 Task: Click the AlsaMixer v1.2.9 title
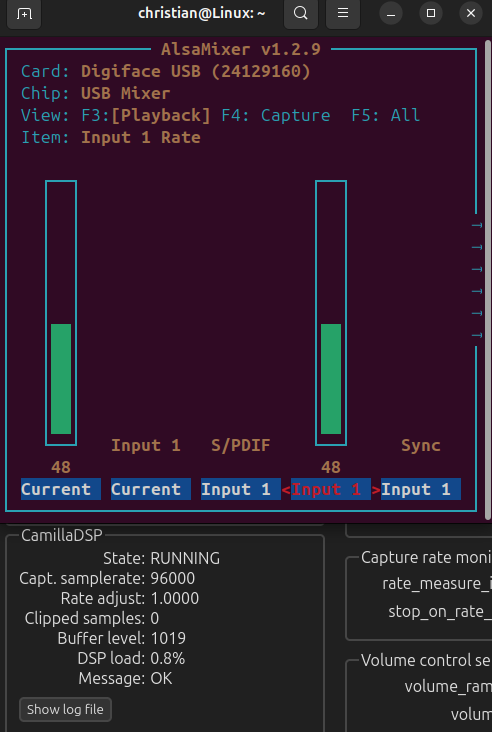[241, 49]
